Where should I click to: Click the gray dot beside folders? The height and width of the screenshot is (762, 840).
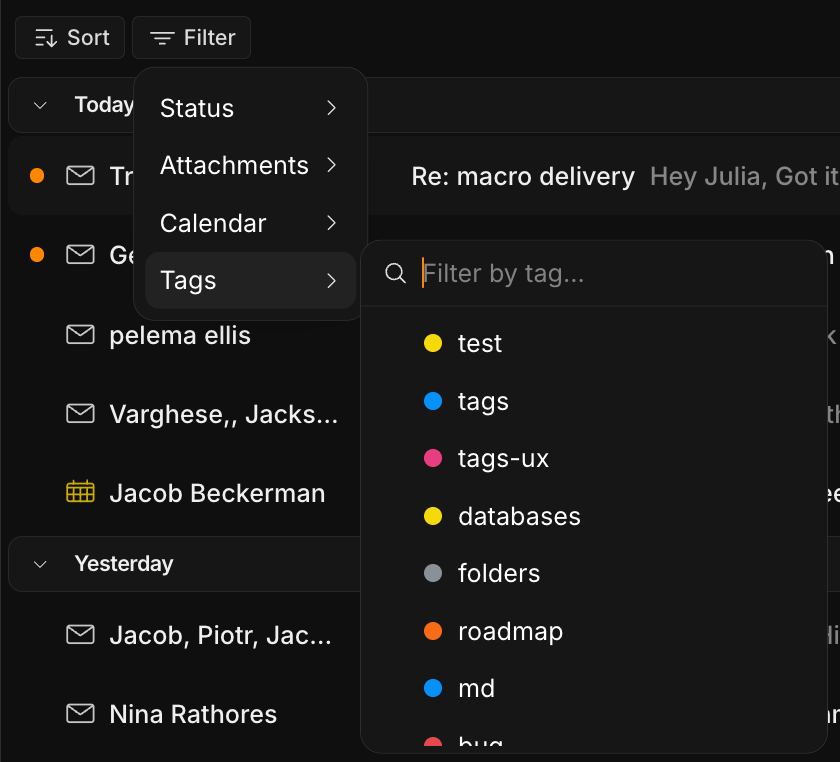click(433, 573)
